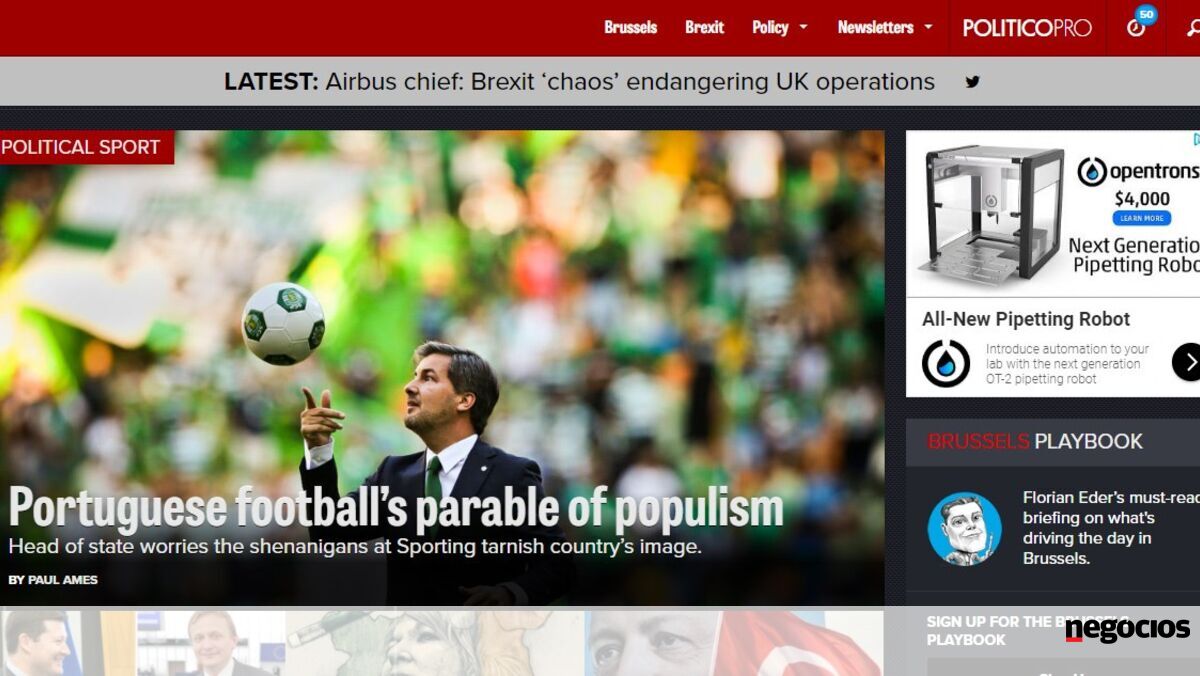1200x676 pixels.
Task: Click Florian Eder's cartoon avatar
Action: point(964,529)
